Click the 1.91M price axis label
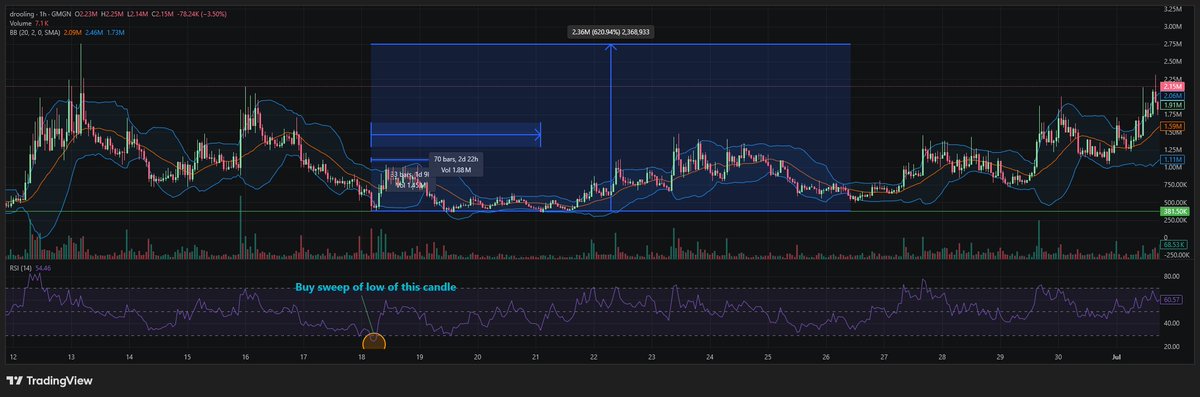Image resolution: width=1200 pixels, height=397 pixels. pos(1172,105)
